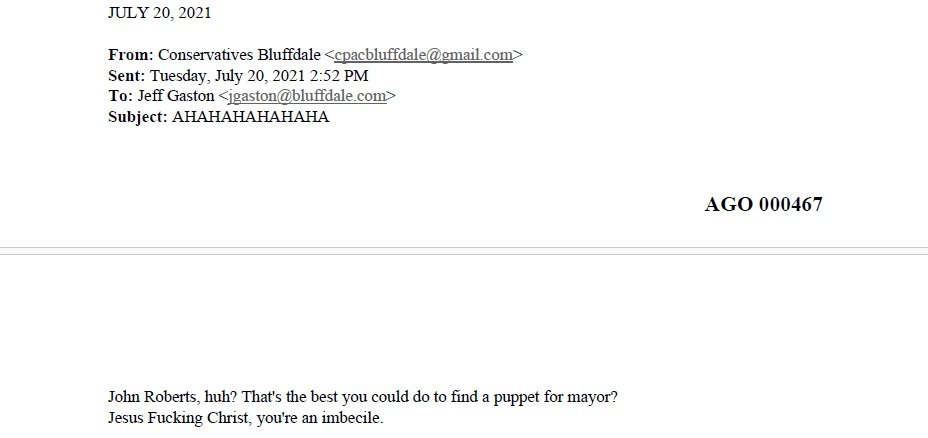928x438 pixels.
Task: Open the cpacbluffdale@gmail.com email link
Action: [423, 56]
